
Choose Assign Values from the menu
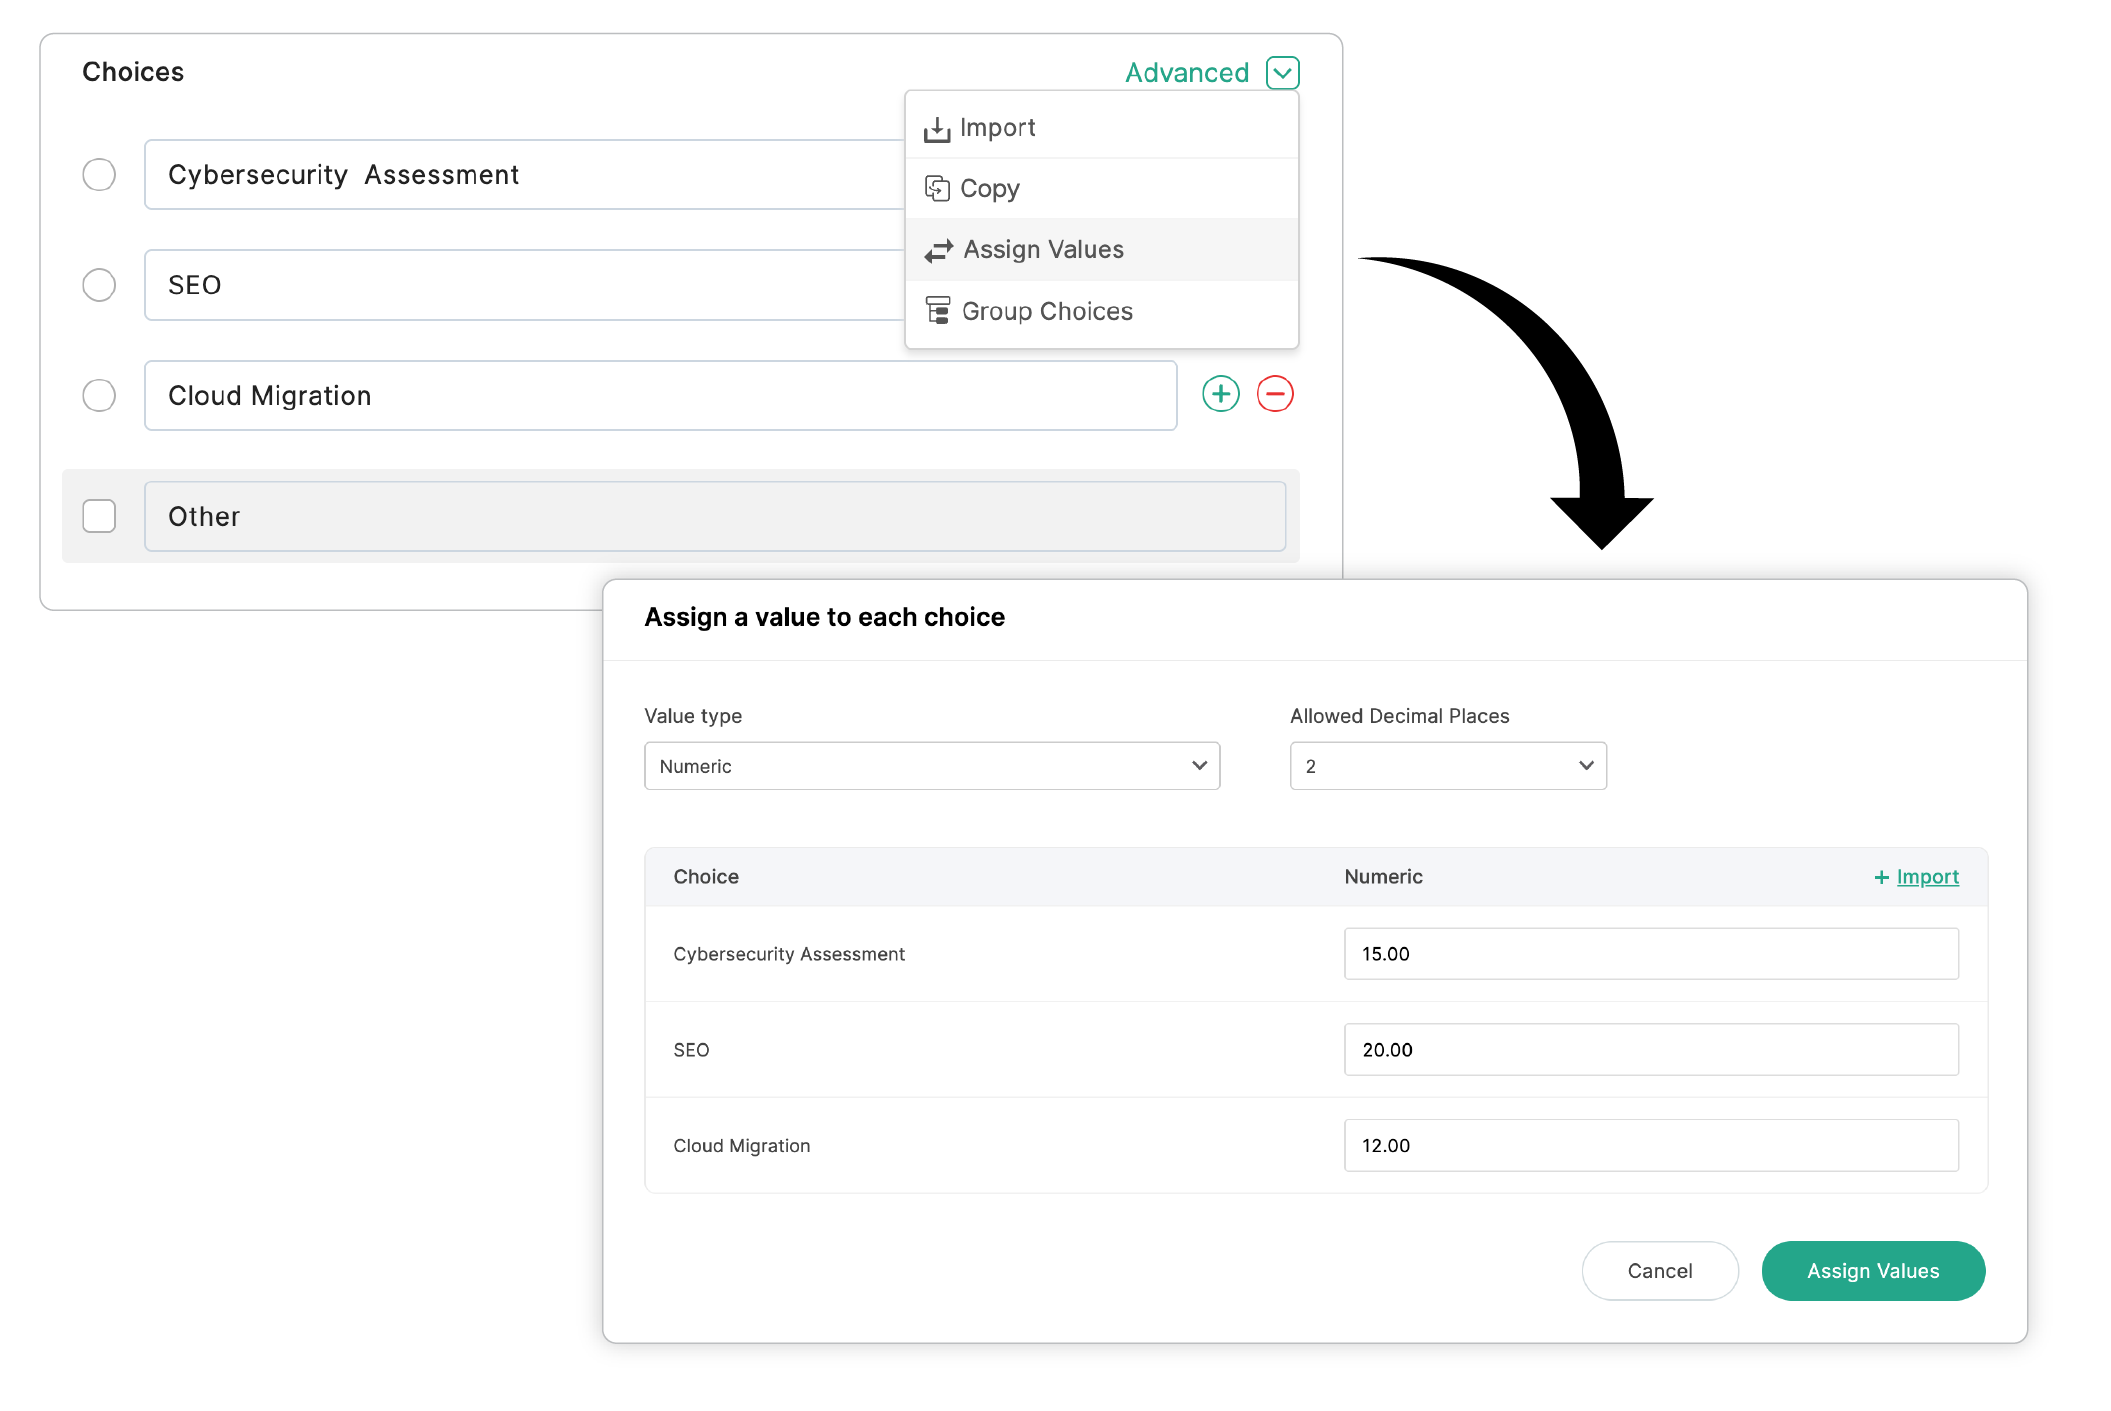click(1043, 250)
